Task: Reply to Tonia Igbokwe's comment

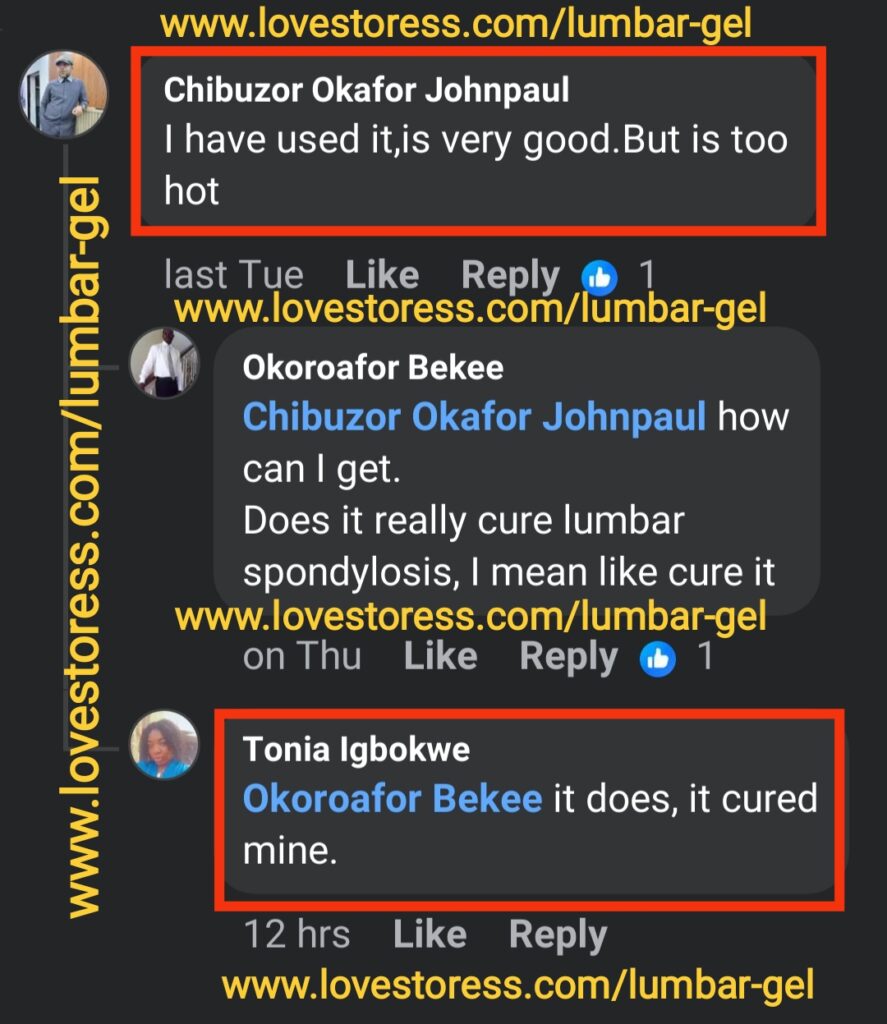Action: [x=558, y=936]
